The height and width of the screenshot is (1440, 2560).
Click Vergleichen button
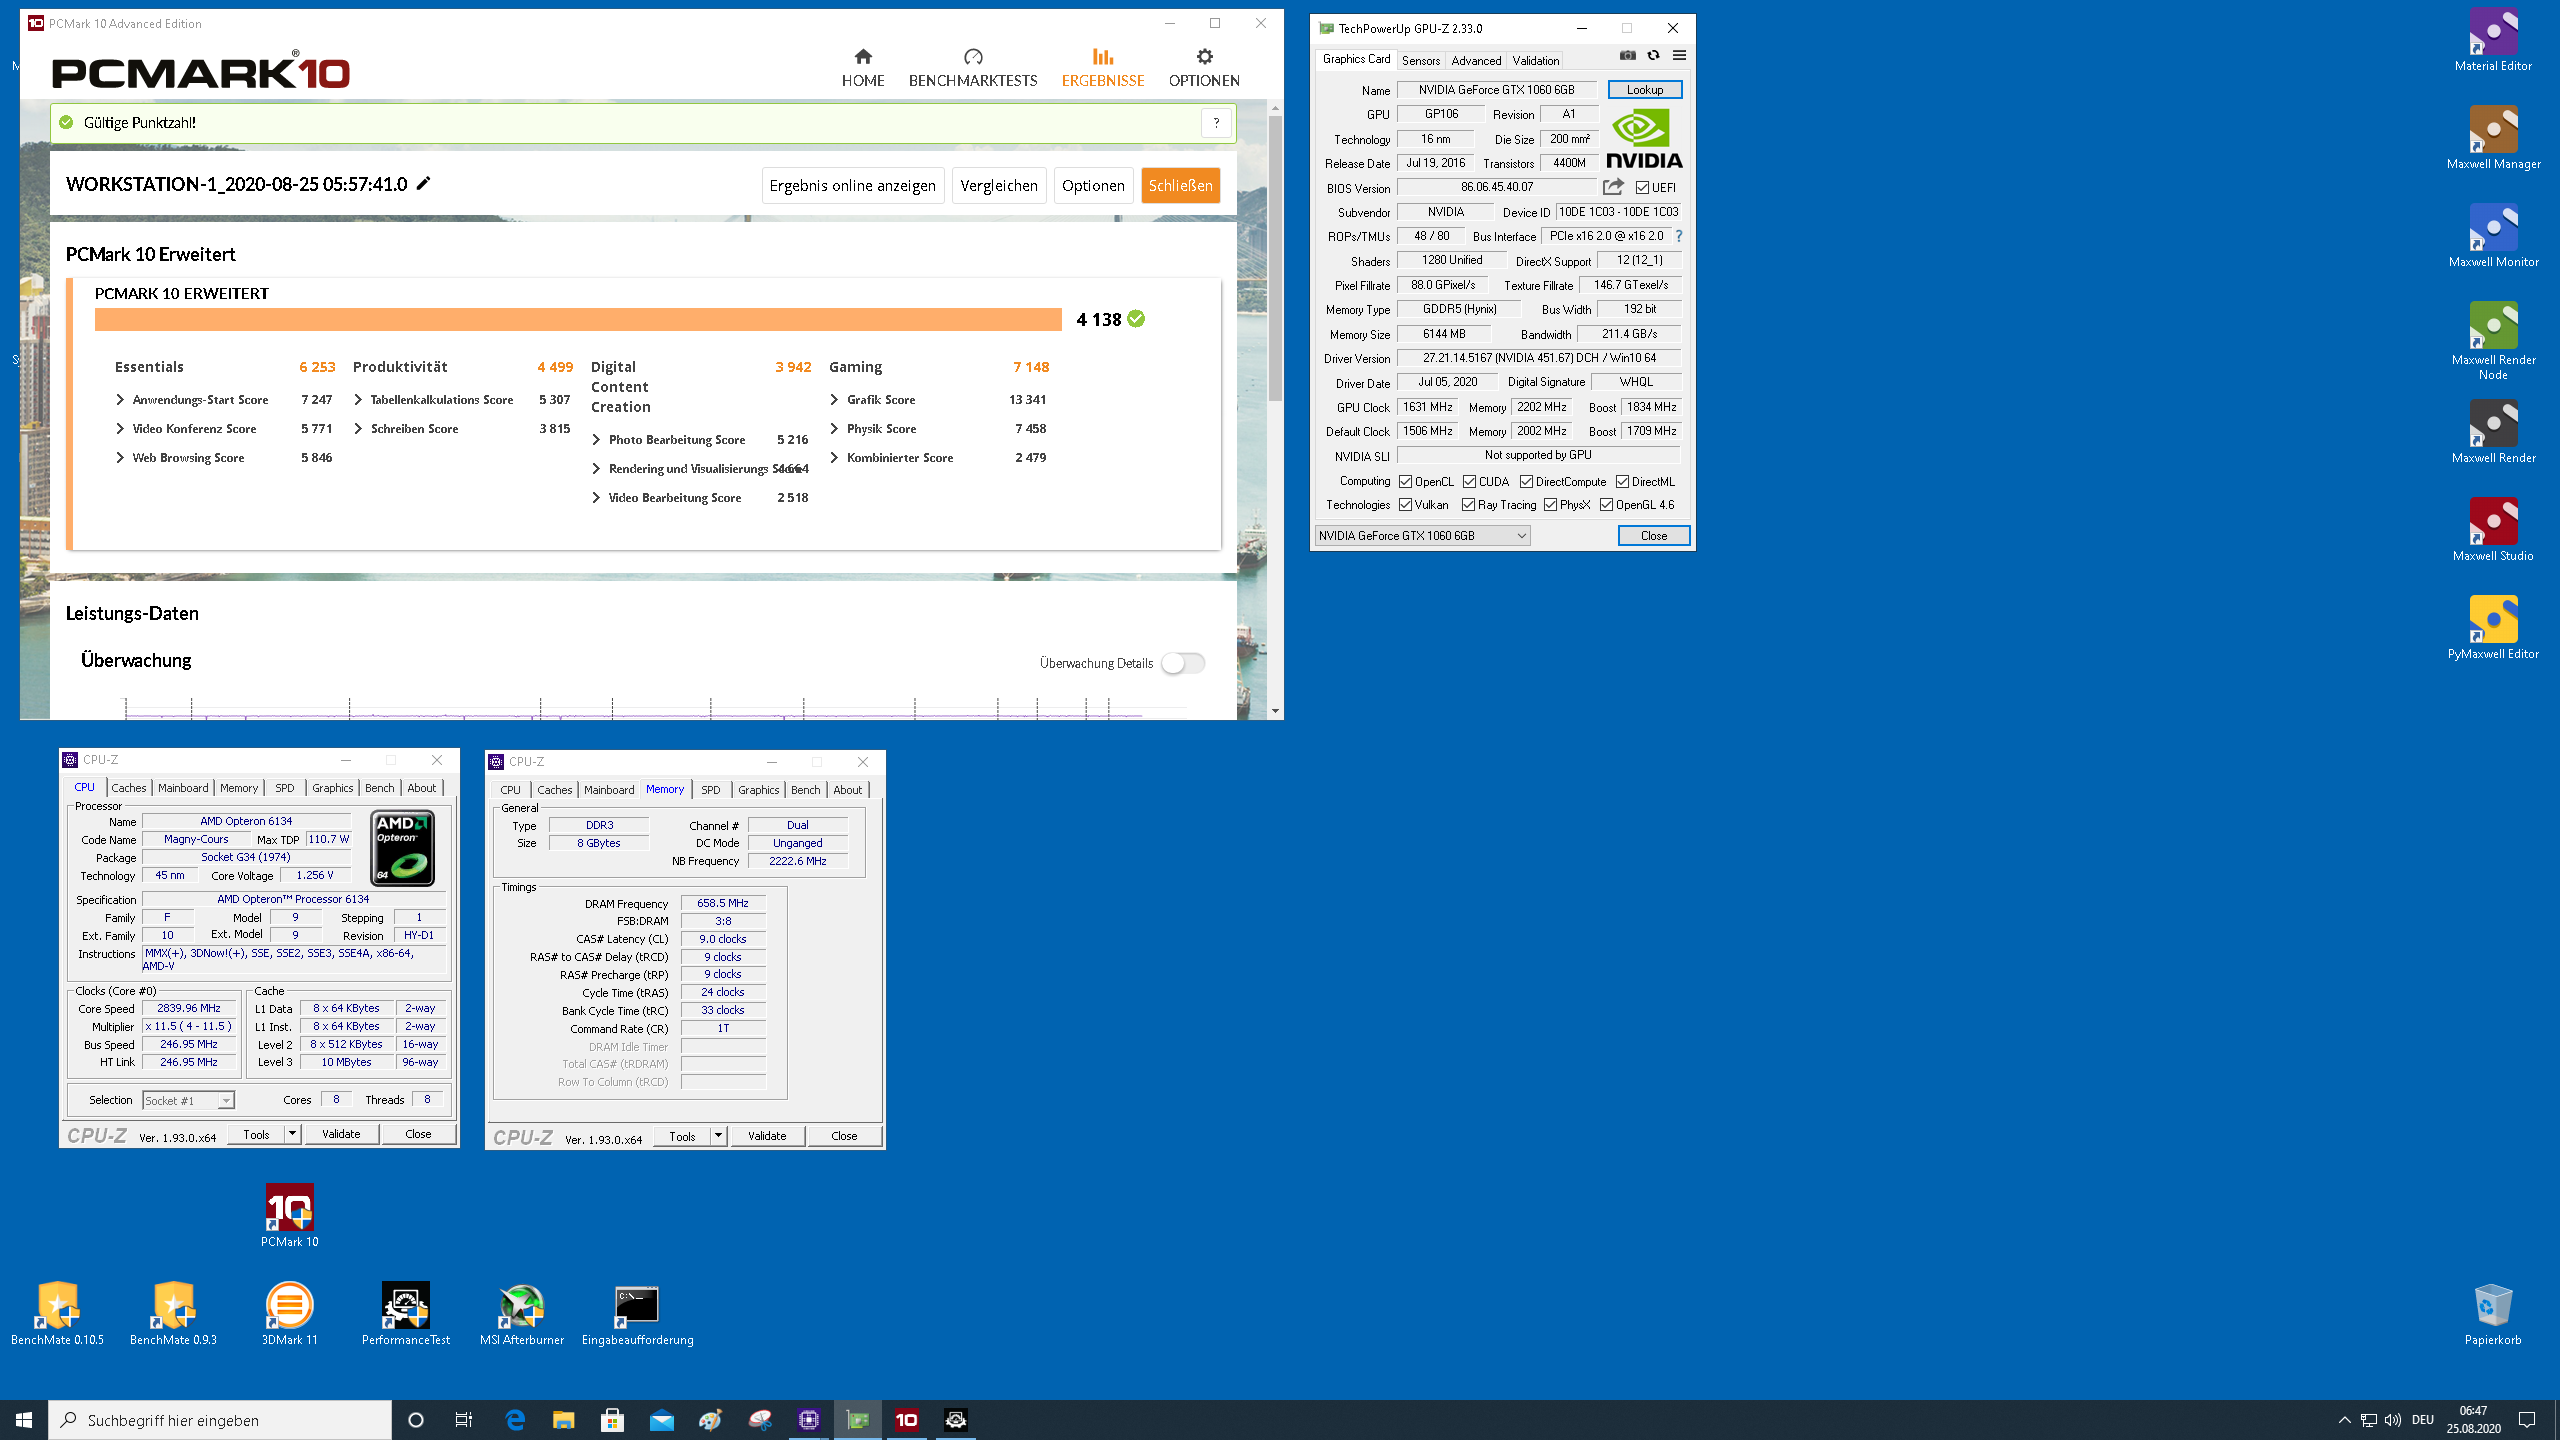click(x=999, y=185)
